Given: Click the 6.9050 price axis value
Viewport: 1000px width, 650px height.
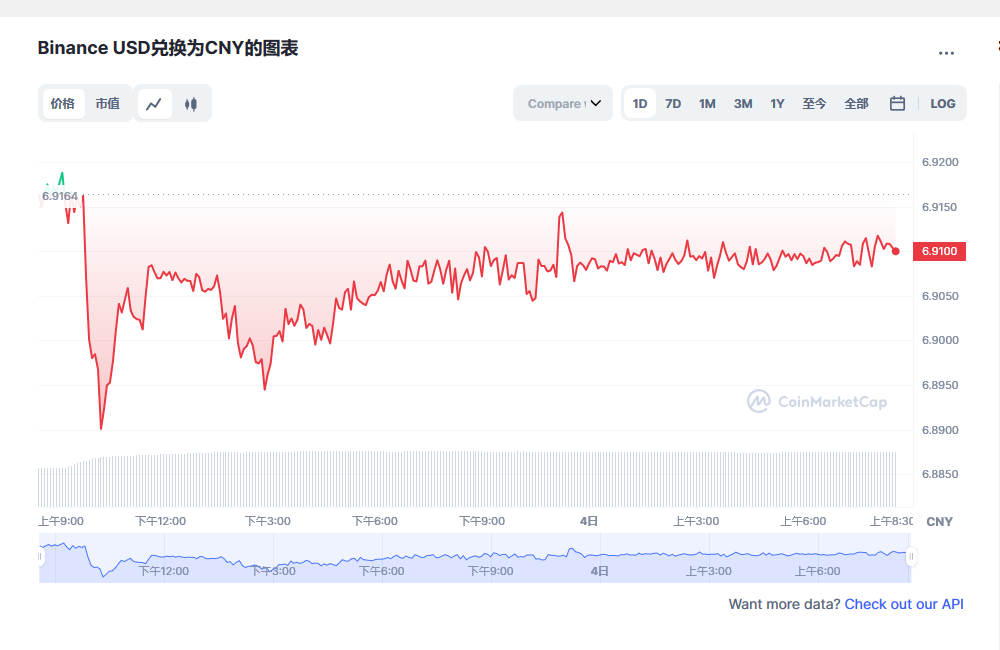Looking at the screenshot, I should coord(940,296).
